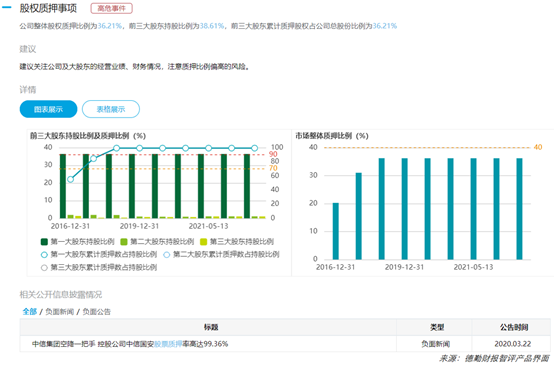The width and height of the screenshot is (554, 365).
Task: Select 负面新闻 disclosure filter
Action: coord(60,312)
